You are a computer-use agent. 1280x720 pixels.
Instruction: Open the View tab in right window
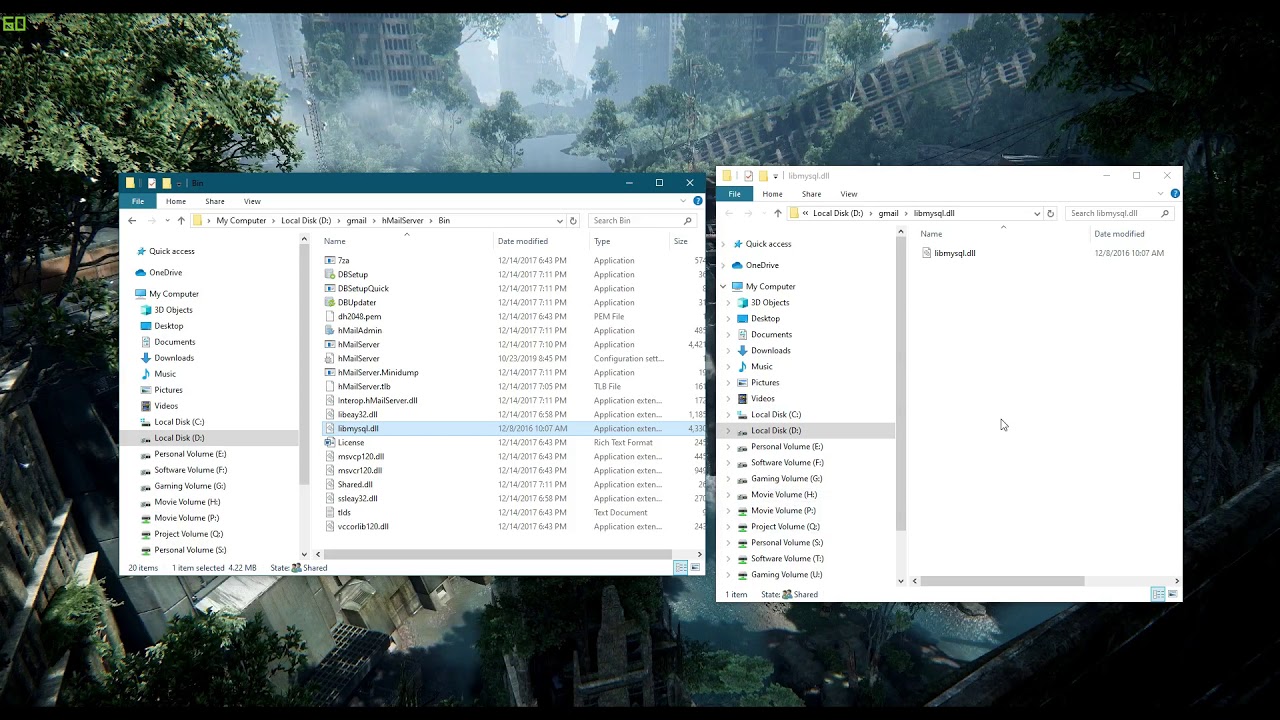[849, 194]
